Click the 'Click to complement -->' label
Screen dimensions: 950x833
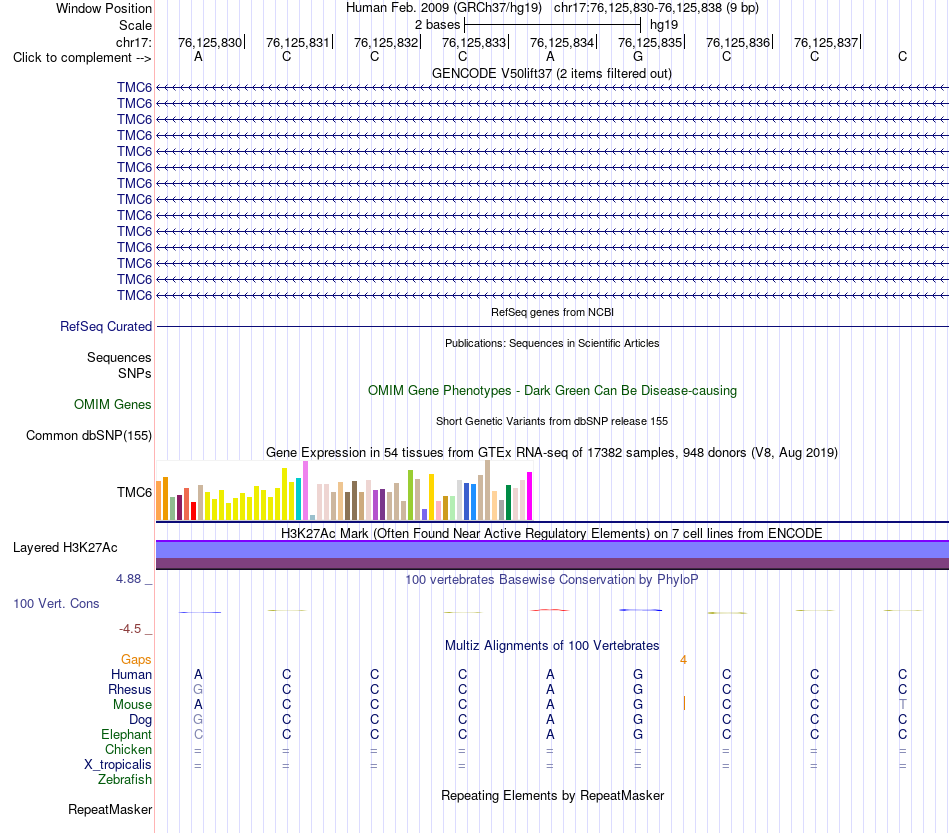82,58
